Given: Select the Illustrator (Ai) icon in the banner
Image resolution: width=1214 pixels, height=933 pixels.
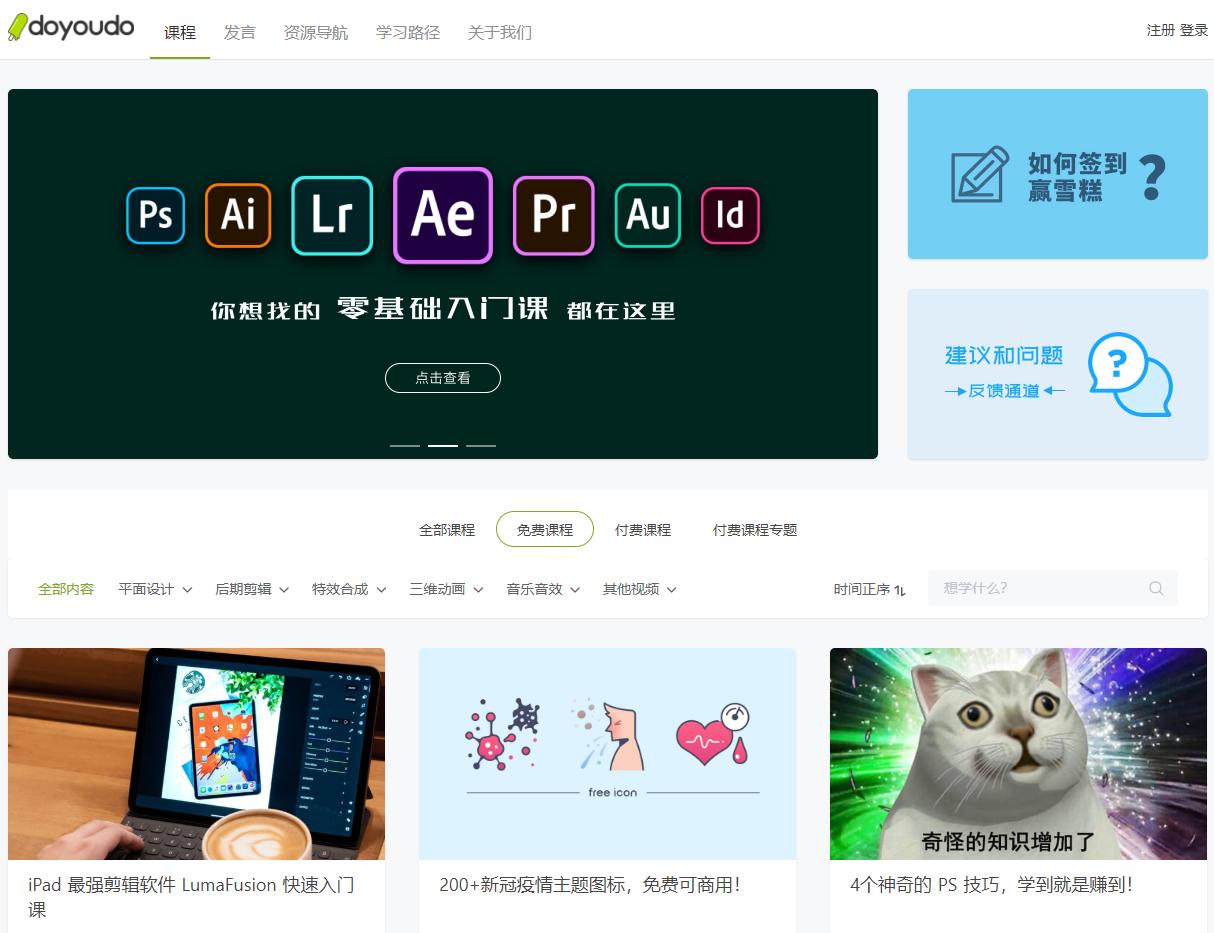Looking at the screenshot, I should click(237, 214).
